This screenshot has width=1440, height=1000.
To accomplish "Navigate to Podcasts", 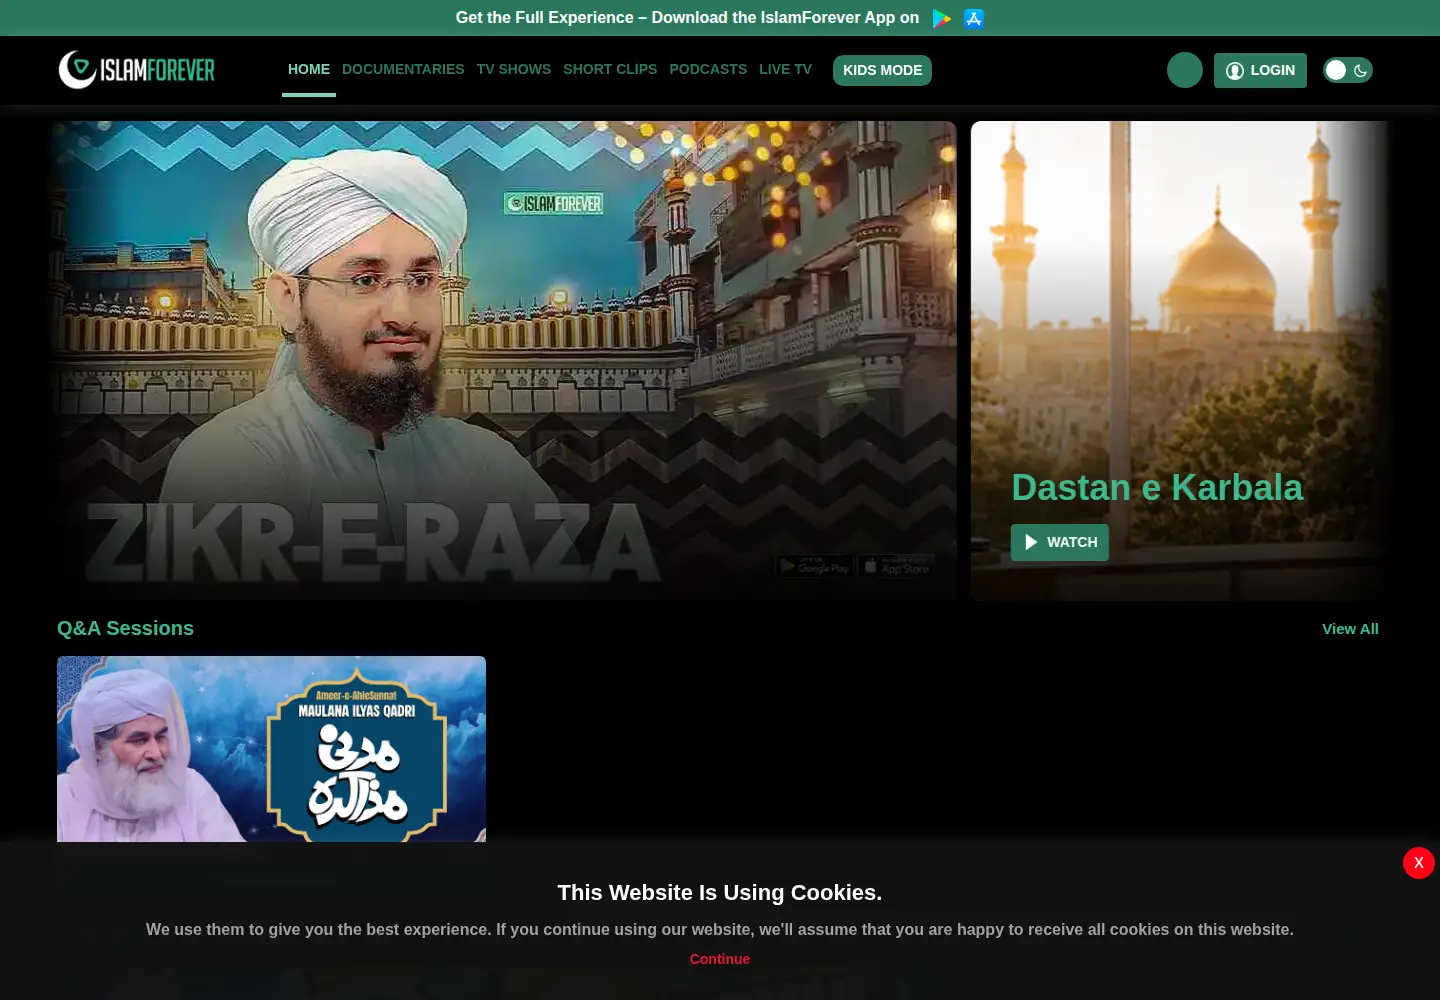I will (x=708, y=70).
